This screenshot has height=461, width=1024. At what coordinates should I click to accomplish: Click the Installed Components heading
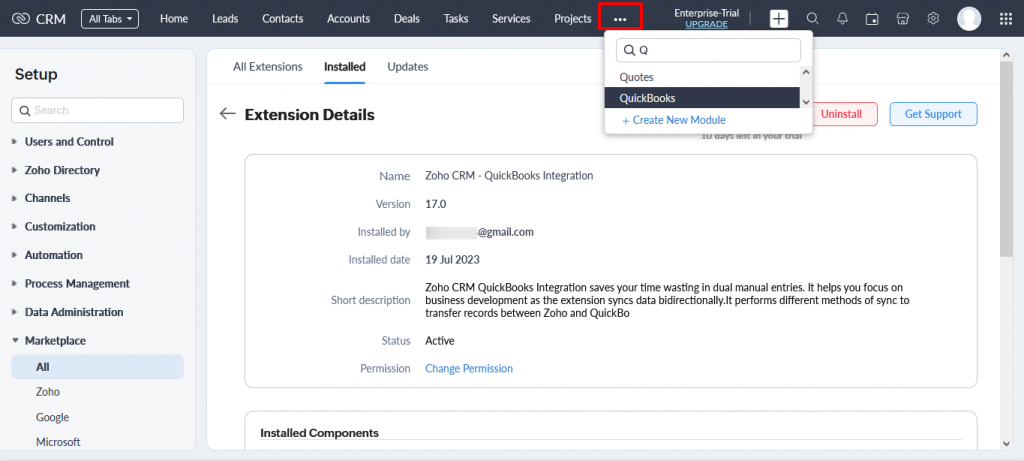pos(319,433)
